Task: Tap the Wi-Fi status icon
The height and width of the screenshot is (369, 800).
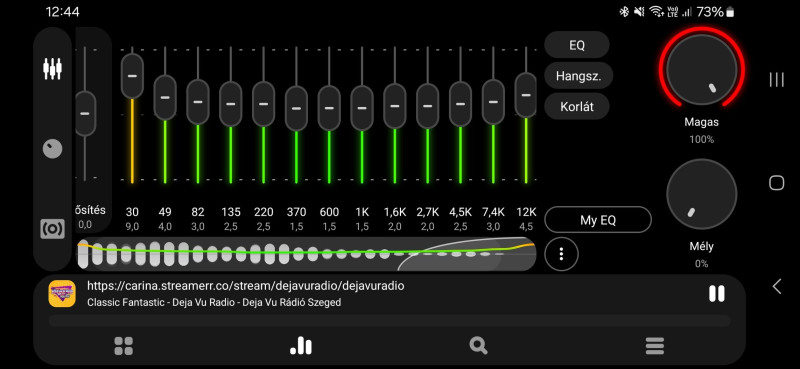Action: pos(656,12)
